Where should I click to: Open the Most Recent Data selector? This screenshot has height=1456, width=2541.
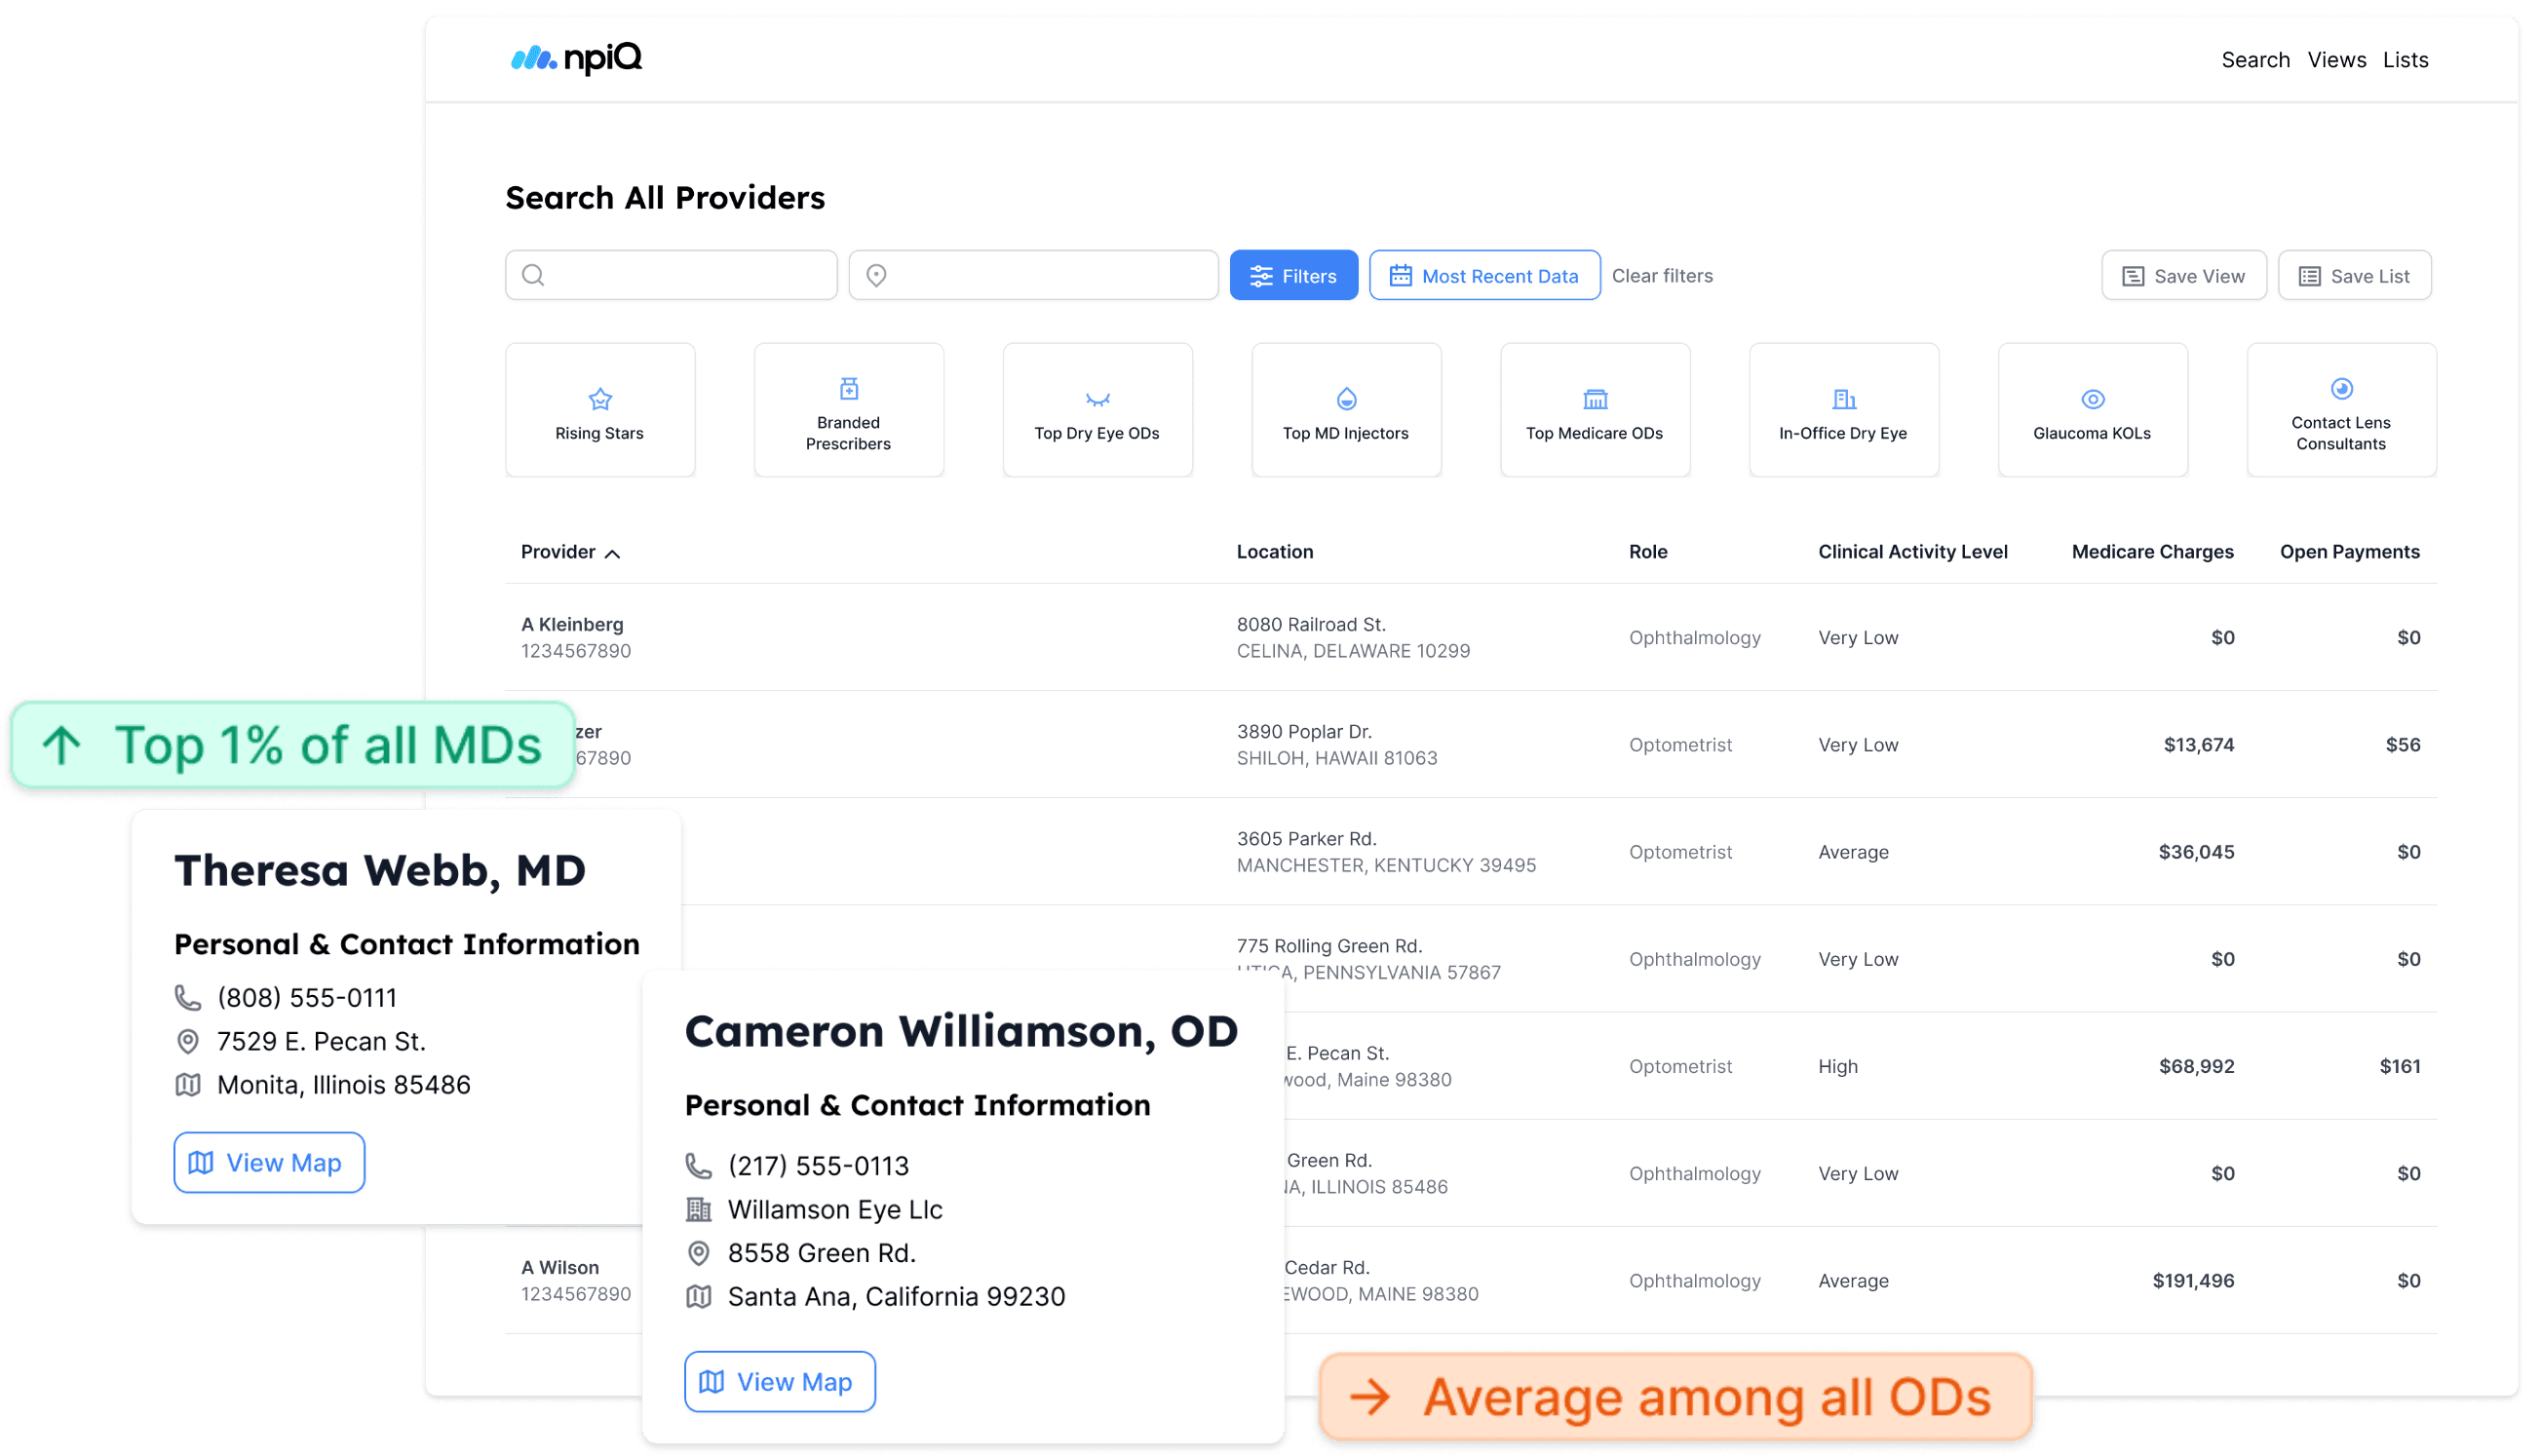(1484, 275)
